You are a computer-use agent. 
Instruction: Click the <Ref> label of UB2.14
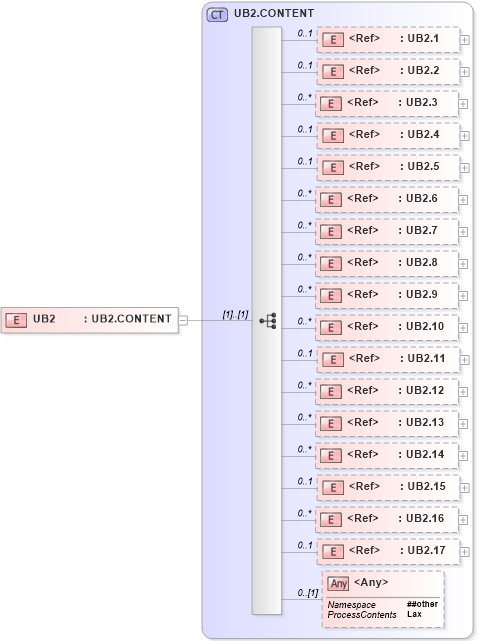coord(362,454)
